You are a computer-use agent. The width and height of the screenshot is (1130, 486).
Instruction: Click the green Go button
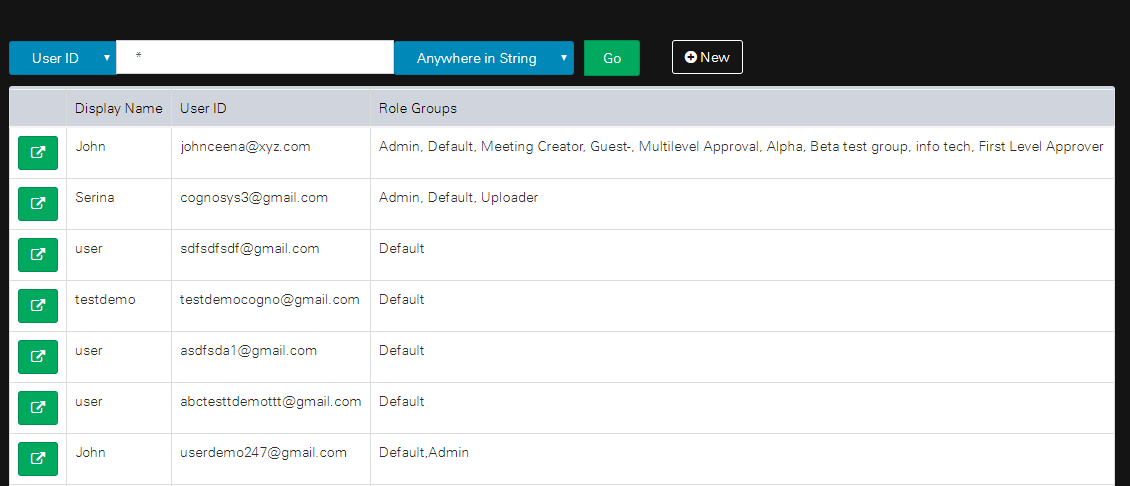pos(612,58)
